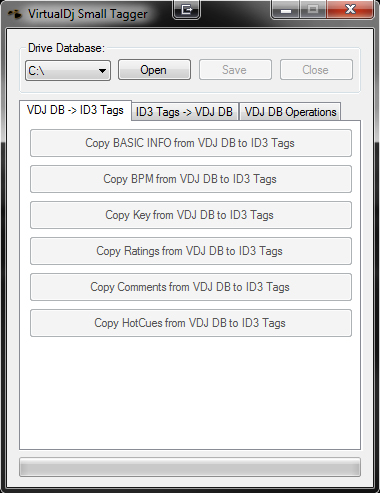Select the C:\ drive combo box
Viewport: 380px width, 493px height.
(68, 70)
